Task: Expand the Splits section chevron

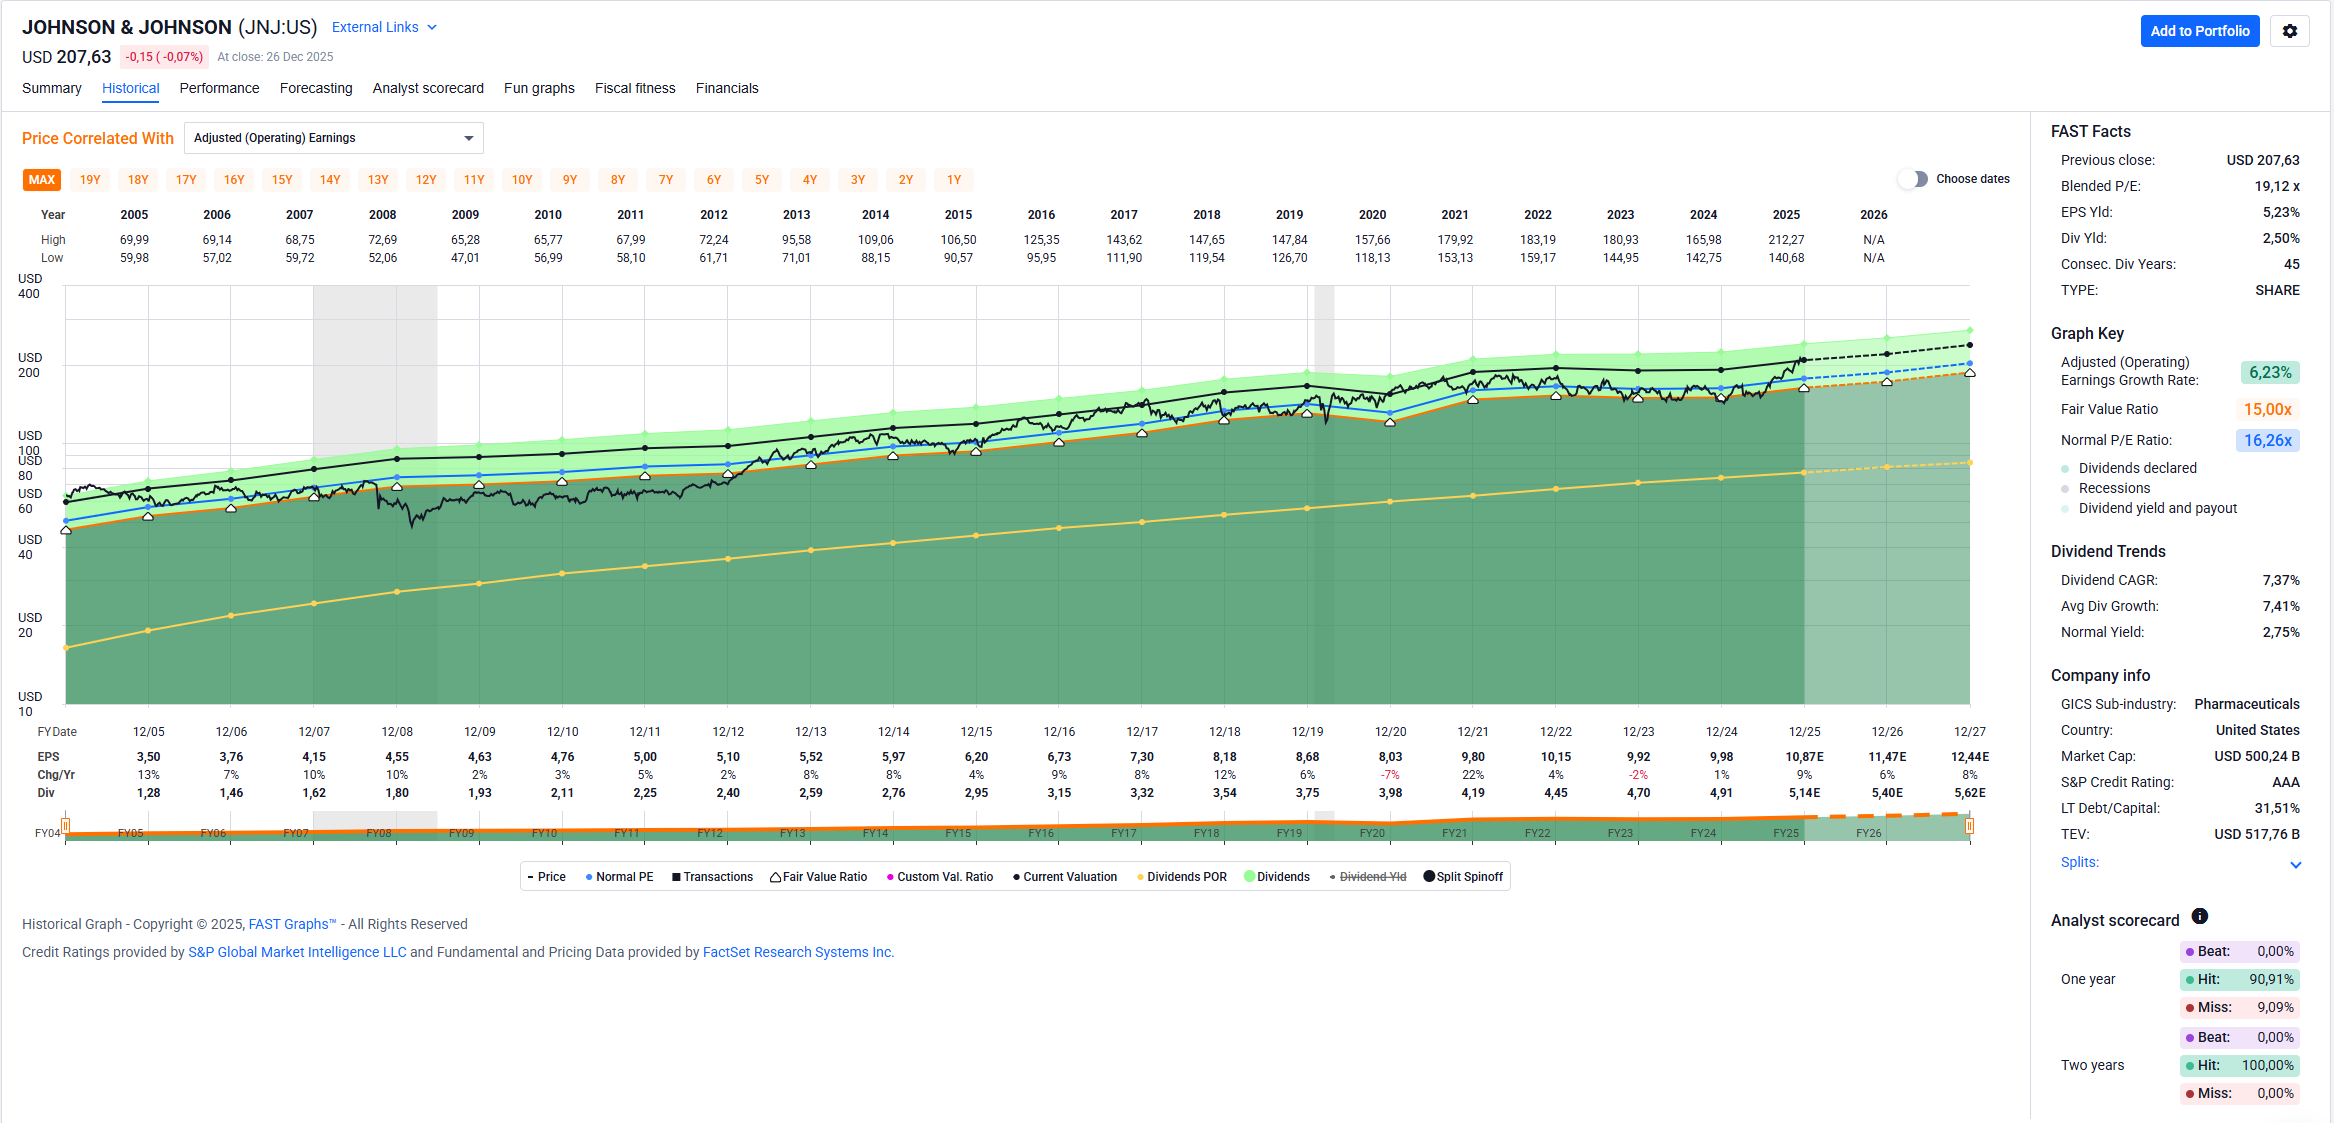Action: [2295, 864]
